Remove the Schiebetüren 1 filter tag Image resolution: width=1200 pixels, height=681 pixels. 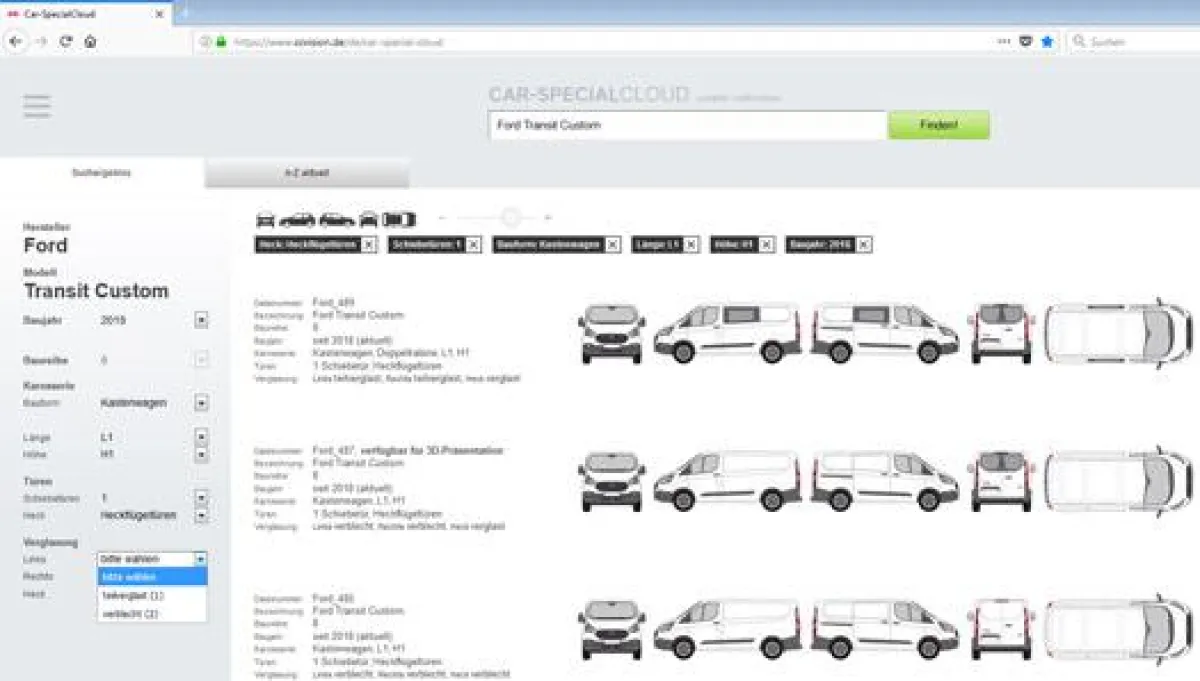click(x=473, y=244)
